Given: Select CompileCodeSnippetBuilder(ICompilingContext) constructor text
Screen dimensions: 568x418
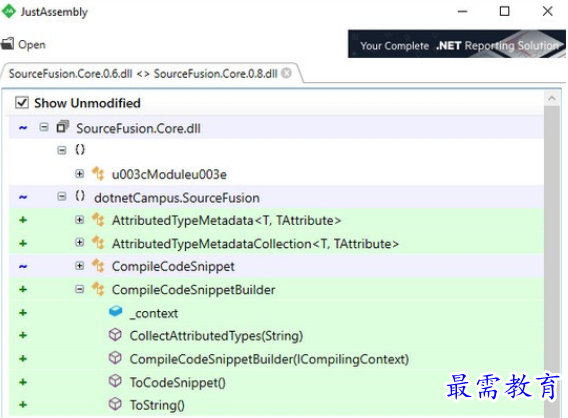Looking at the screenshot, I should [269, 359].
